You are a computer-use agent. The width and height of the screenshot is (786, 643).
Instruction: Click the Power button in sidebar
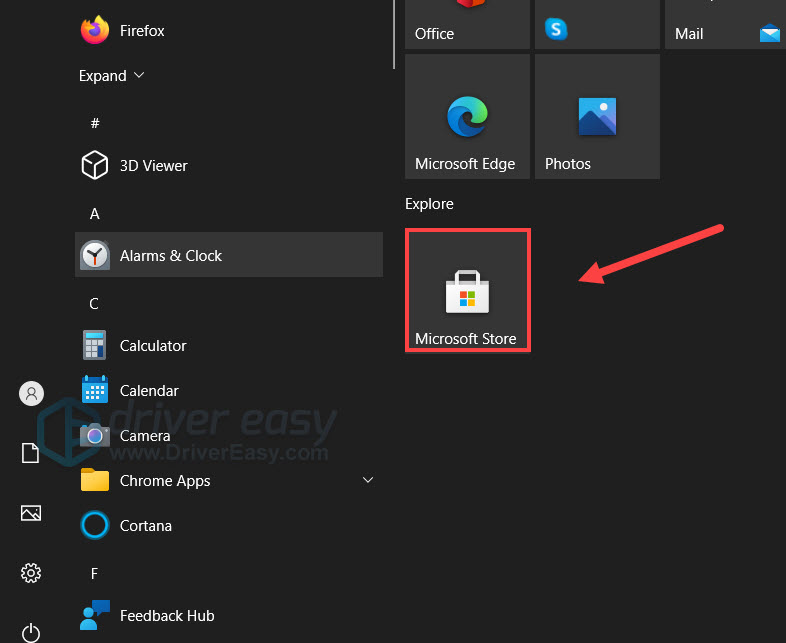click(x=31, y=632)
